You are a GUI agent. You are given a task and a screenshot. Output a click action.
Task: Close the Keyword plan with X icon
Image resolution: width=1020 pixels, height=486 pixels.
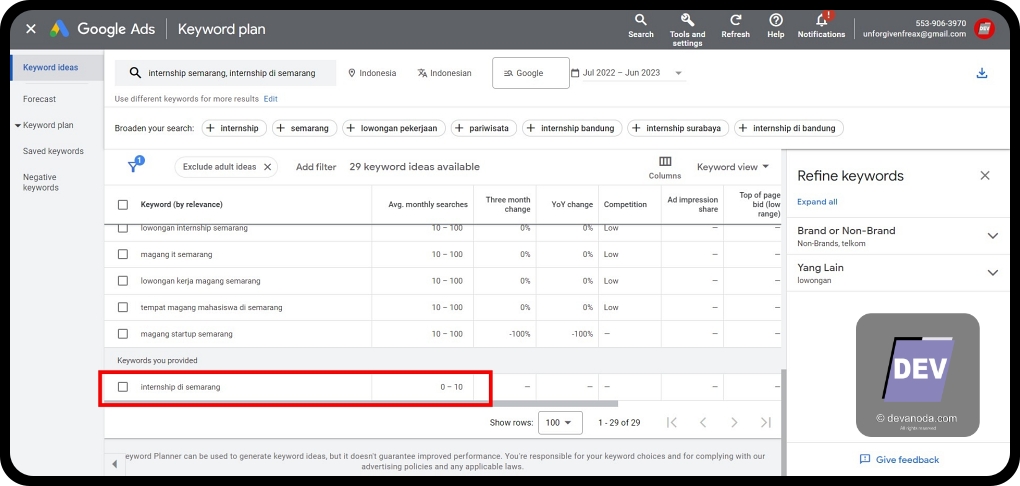click(x=31, y=29)
